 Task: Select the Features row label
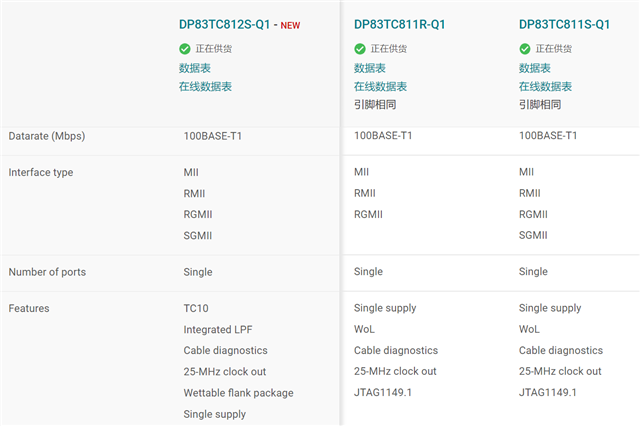[29, 309]
